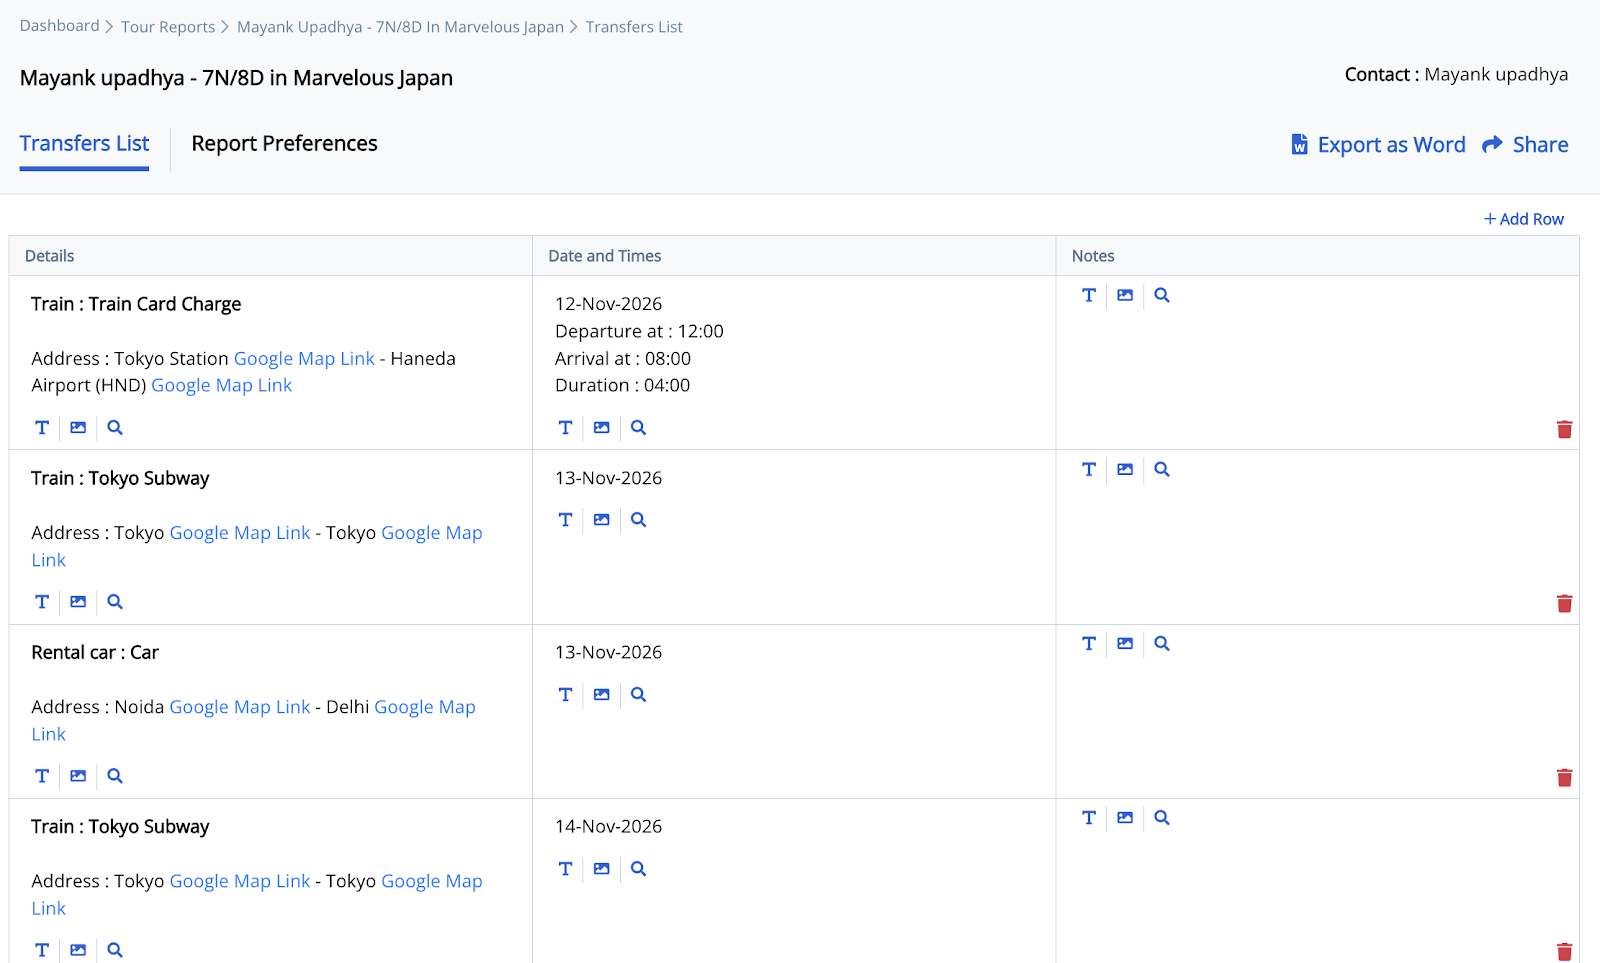The width and height of the screenshot is (1600, 963).
Task: Add image note for Train Card Charge row
Action: coord(1125,295)
